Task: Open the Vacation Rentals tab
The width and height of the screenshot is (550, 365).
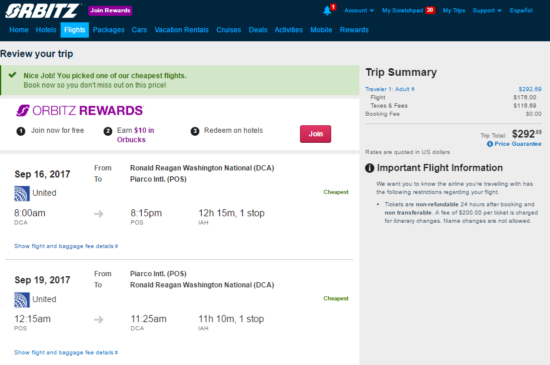Action: point(181,30)
